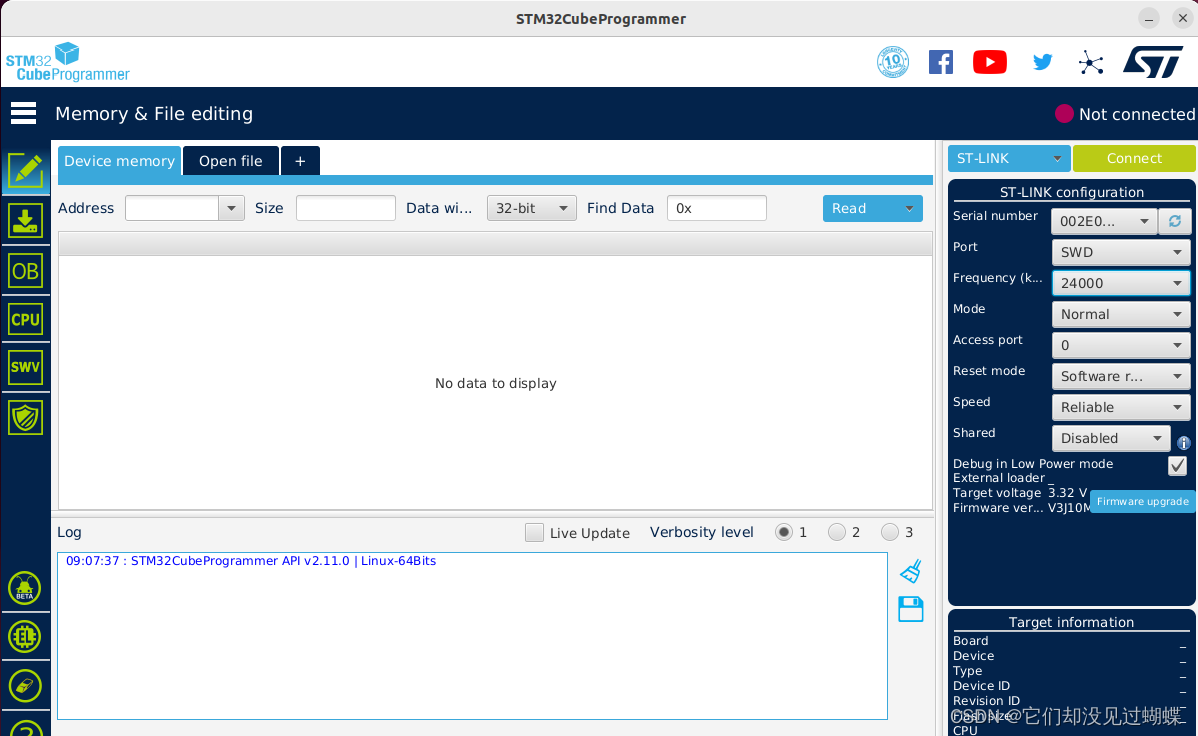Click the log entry STM32CubeProgrammer API v2.11.0
The width and height of the screenshot is (1198, 736).
pyautogui.click(x=251, y=561)
